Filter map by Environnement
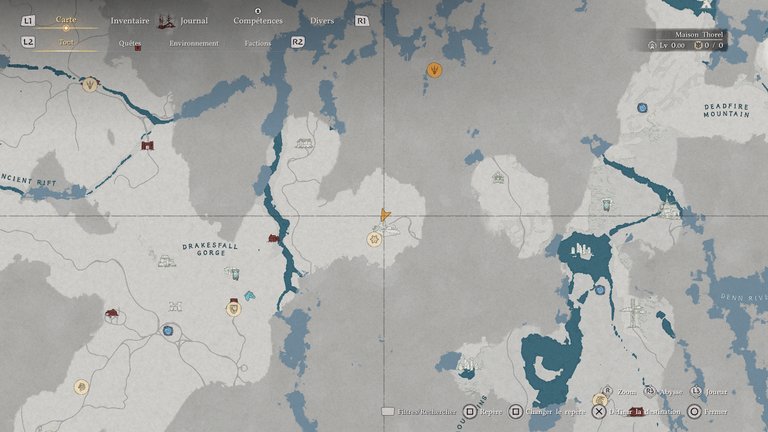This screenshot has width=768, height=432. click(x=194, y=43)
